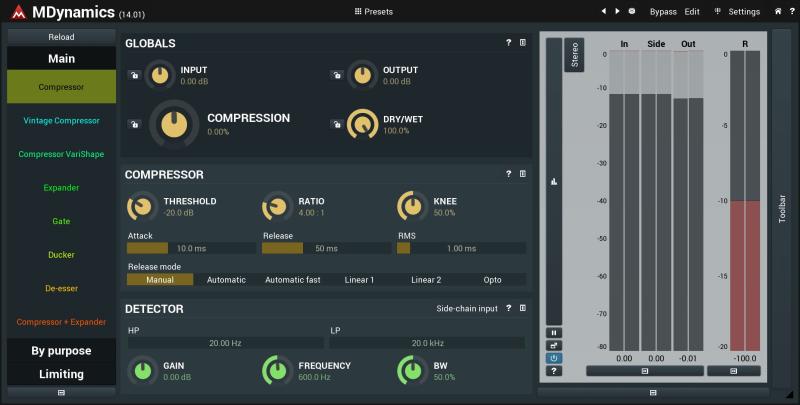Click Side-chain input button

pyautogui.click(x=467, y=308)
